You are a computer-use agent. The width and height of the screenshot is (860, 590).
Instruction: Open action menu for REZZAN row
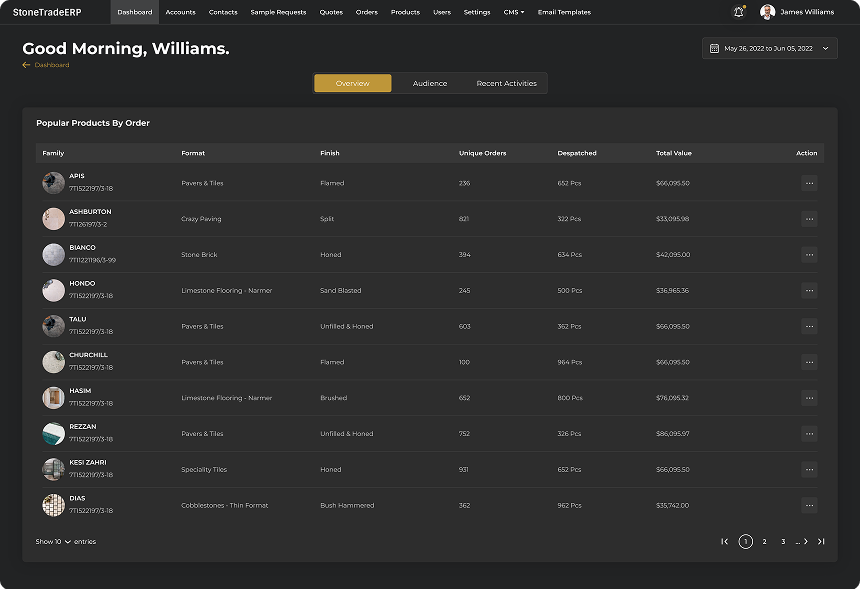809,434
